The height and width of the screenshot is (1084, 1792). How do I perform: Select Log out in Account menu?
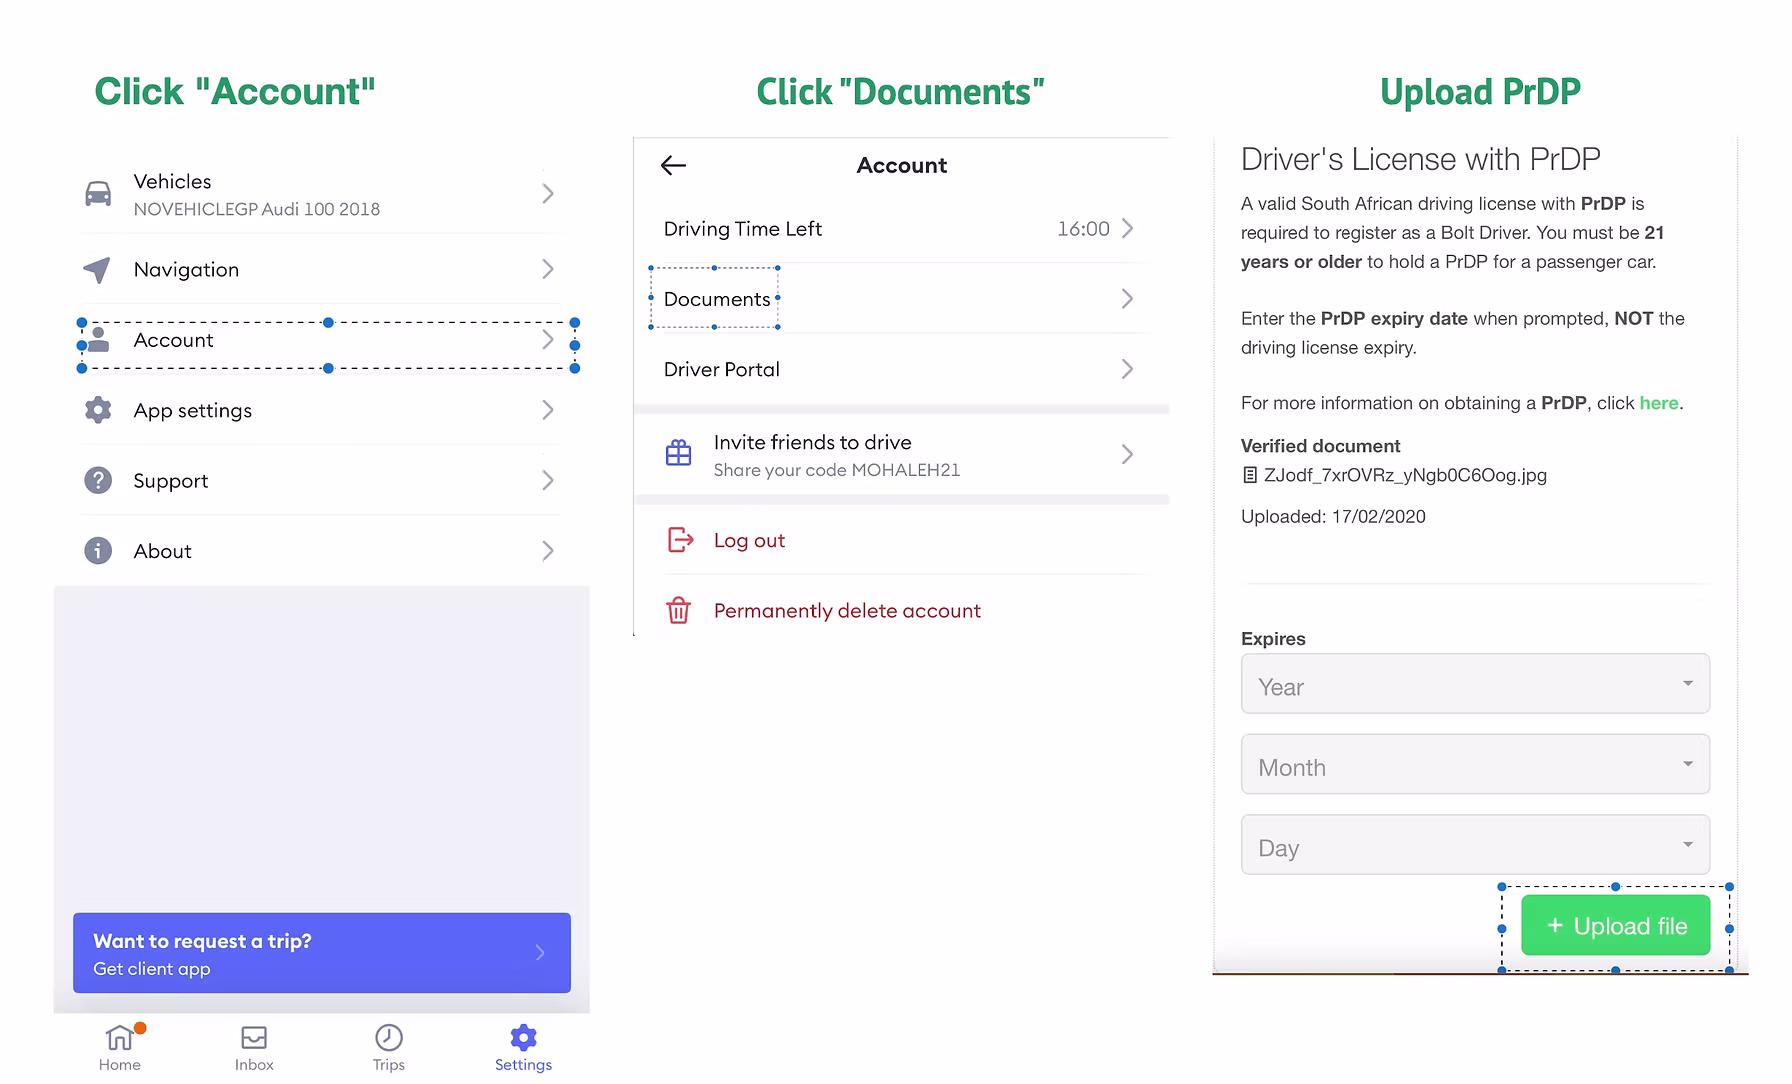749,541
